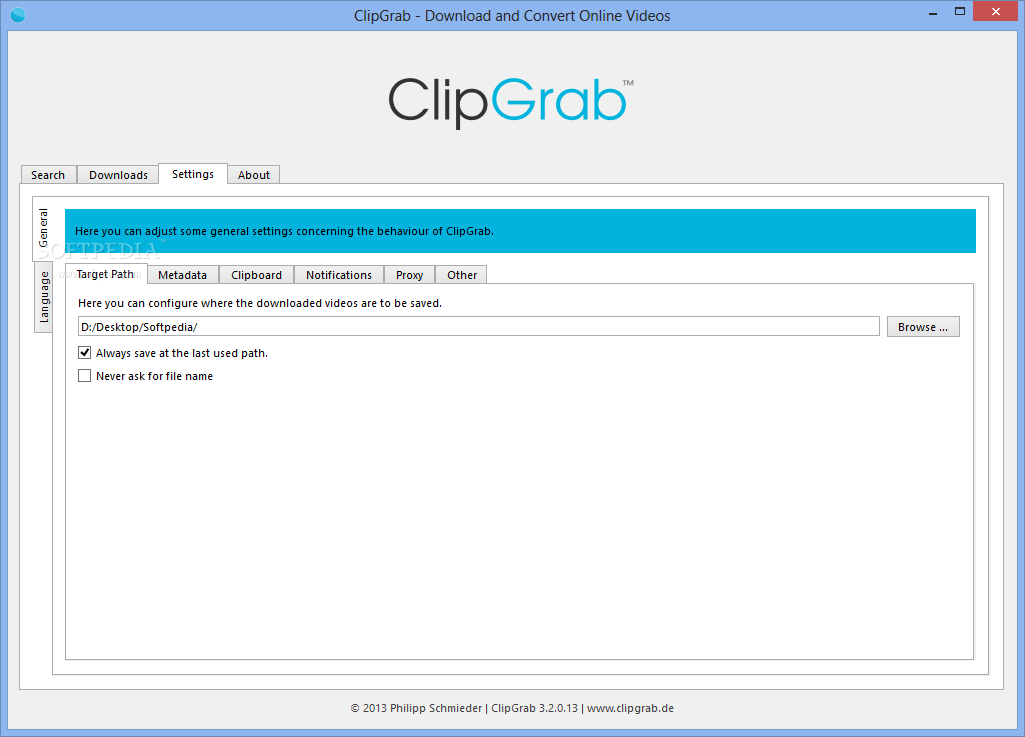Viewport: 1025px width, 737px height.
Task: Select the Target Path sub-tab
Action: [106, 274]
